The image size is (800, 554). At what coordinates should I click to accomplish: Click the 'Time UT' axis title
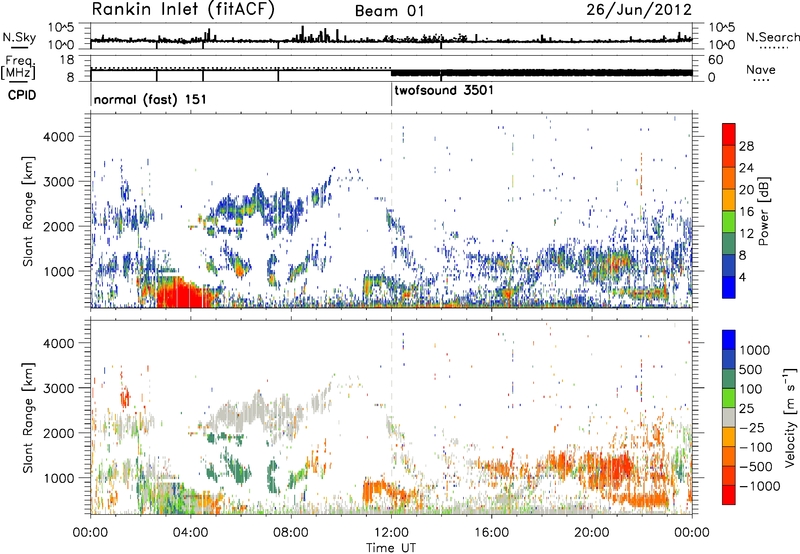pyautogui.click(x=391, y=548)
